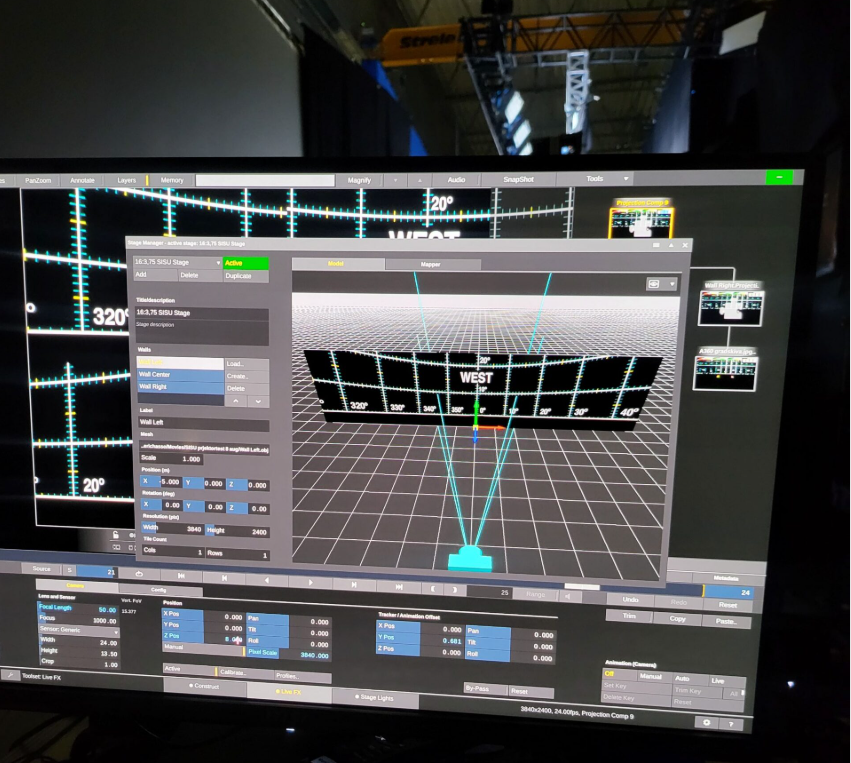Switch to the Mapper tab
The width and height of the screenshot is (851, 763).
432,264
